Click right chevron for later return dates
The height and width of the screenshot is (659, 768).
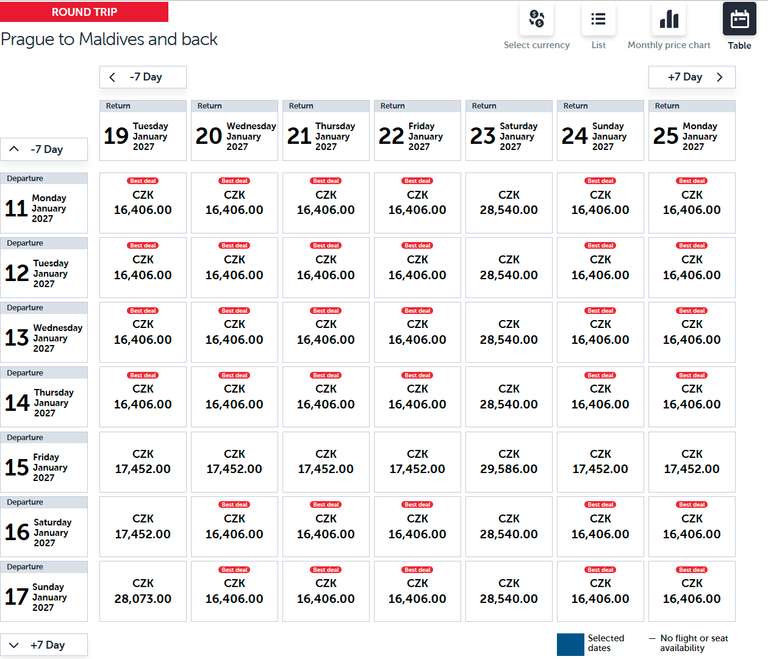point(719,77)
